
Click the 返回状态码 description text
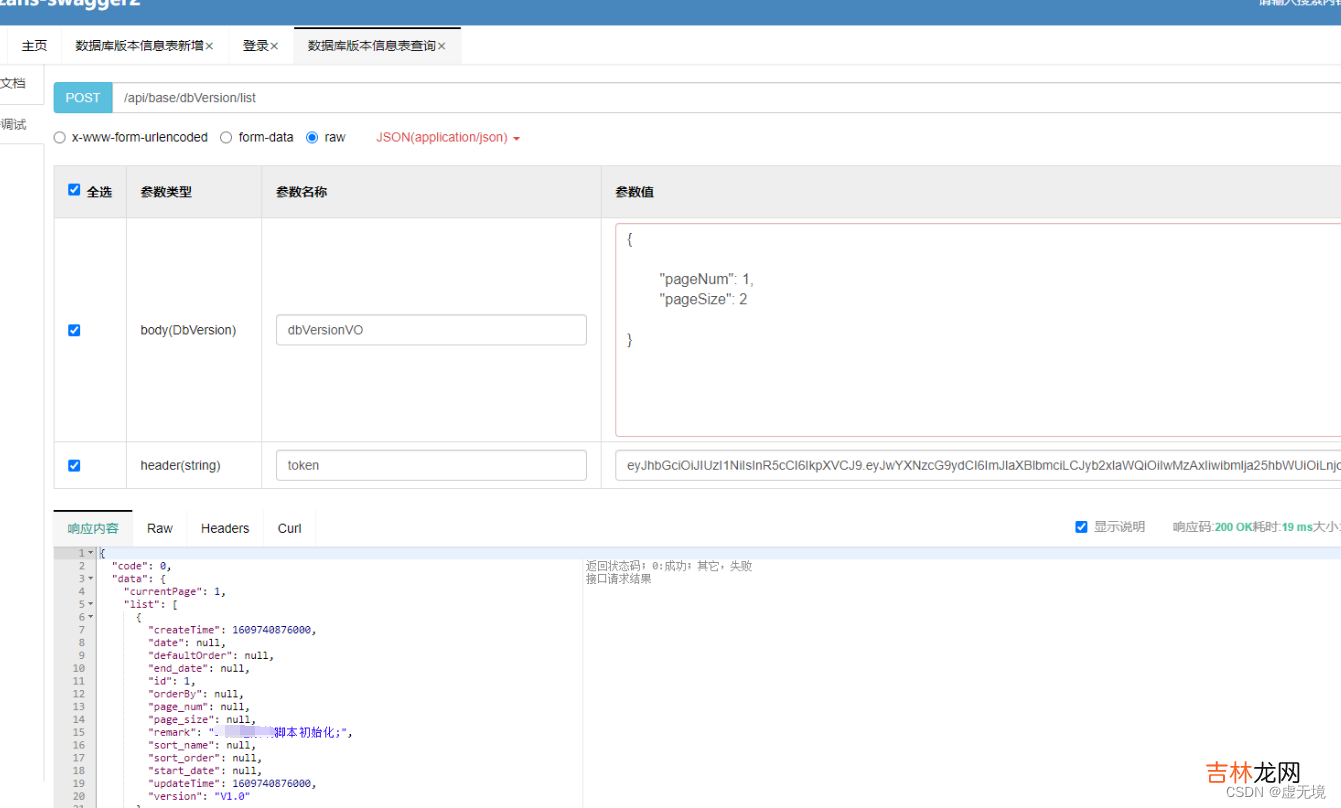coord(668,566)
